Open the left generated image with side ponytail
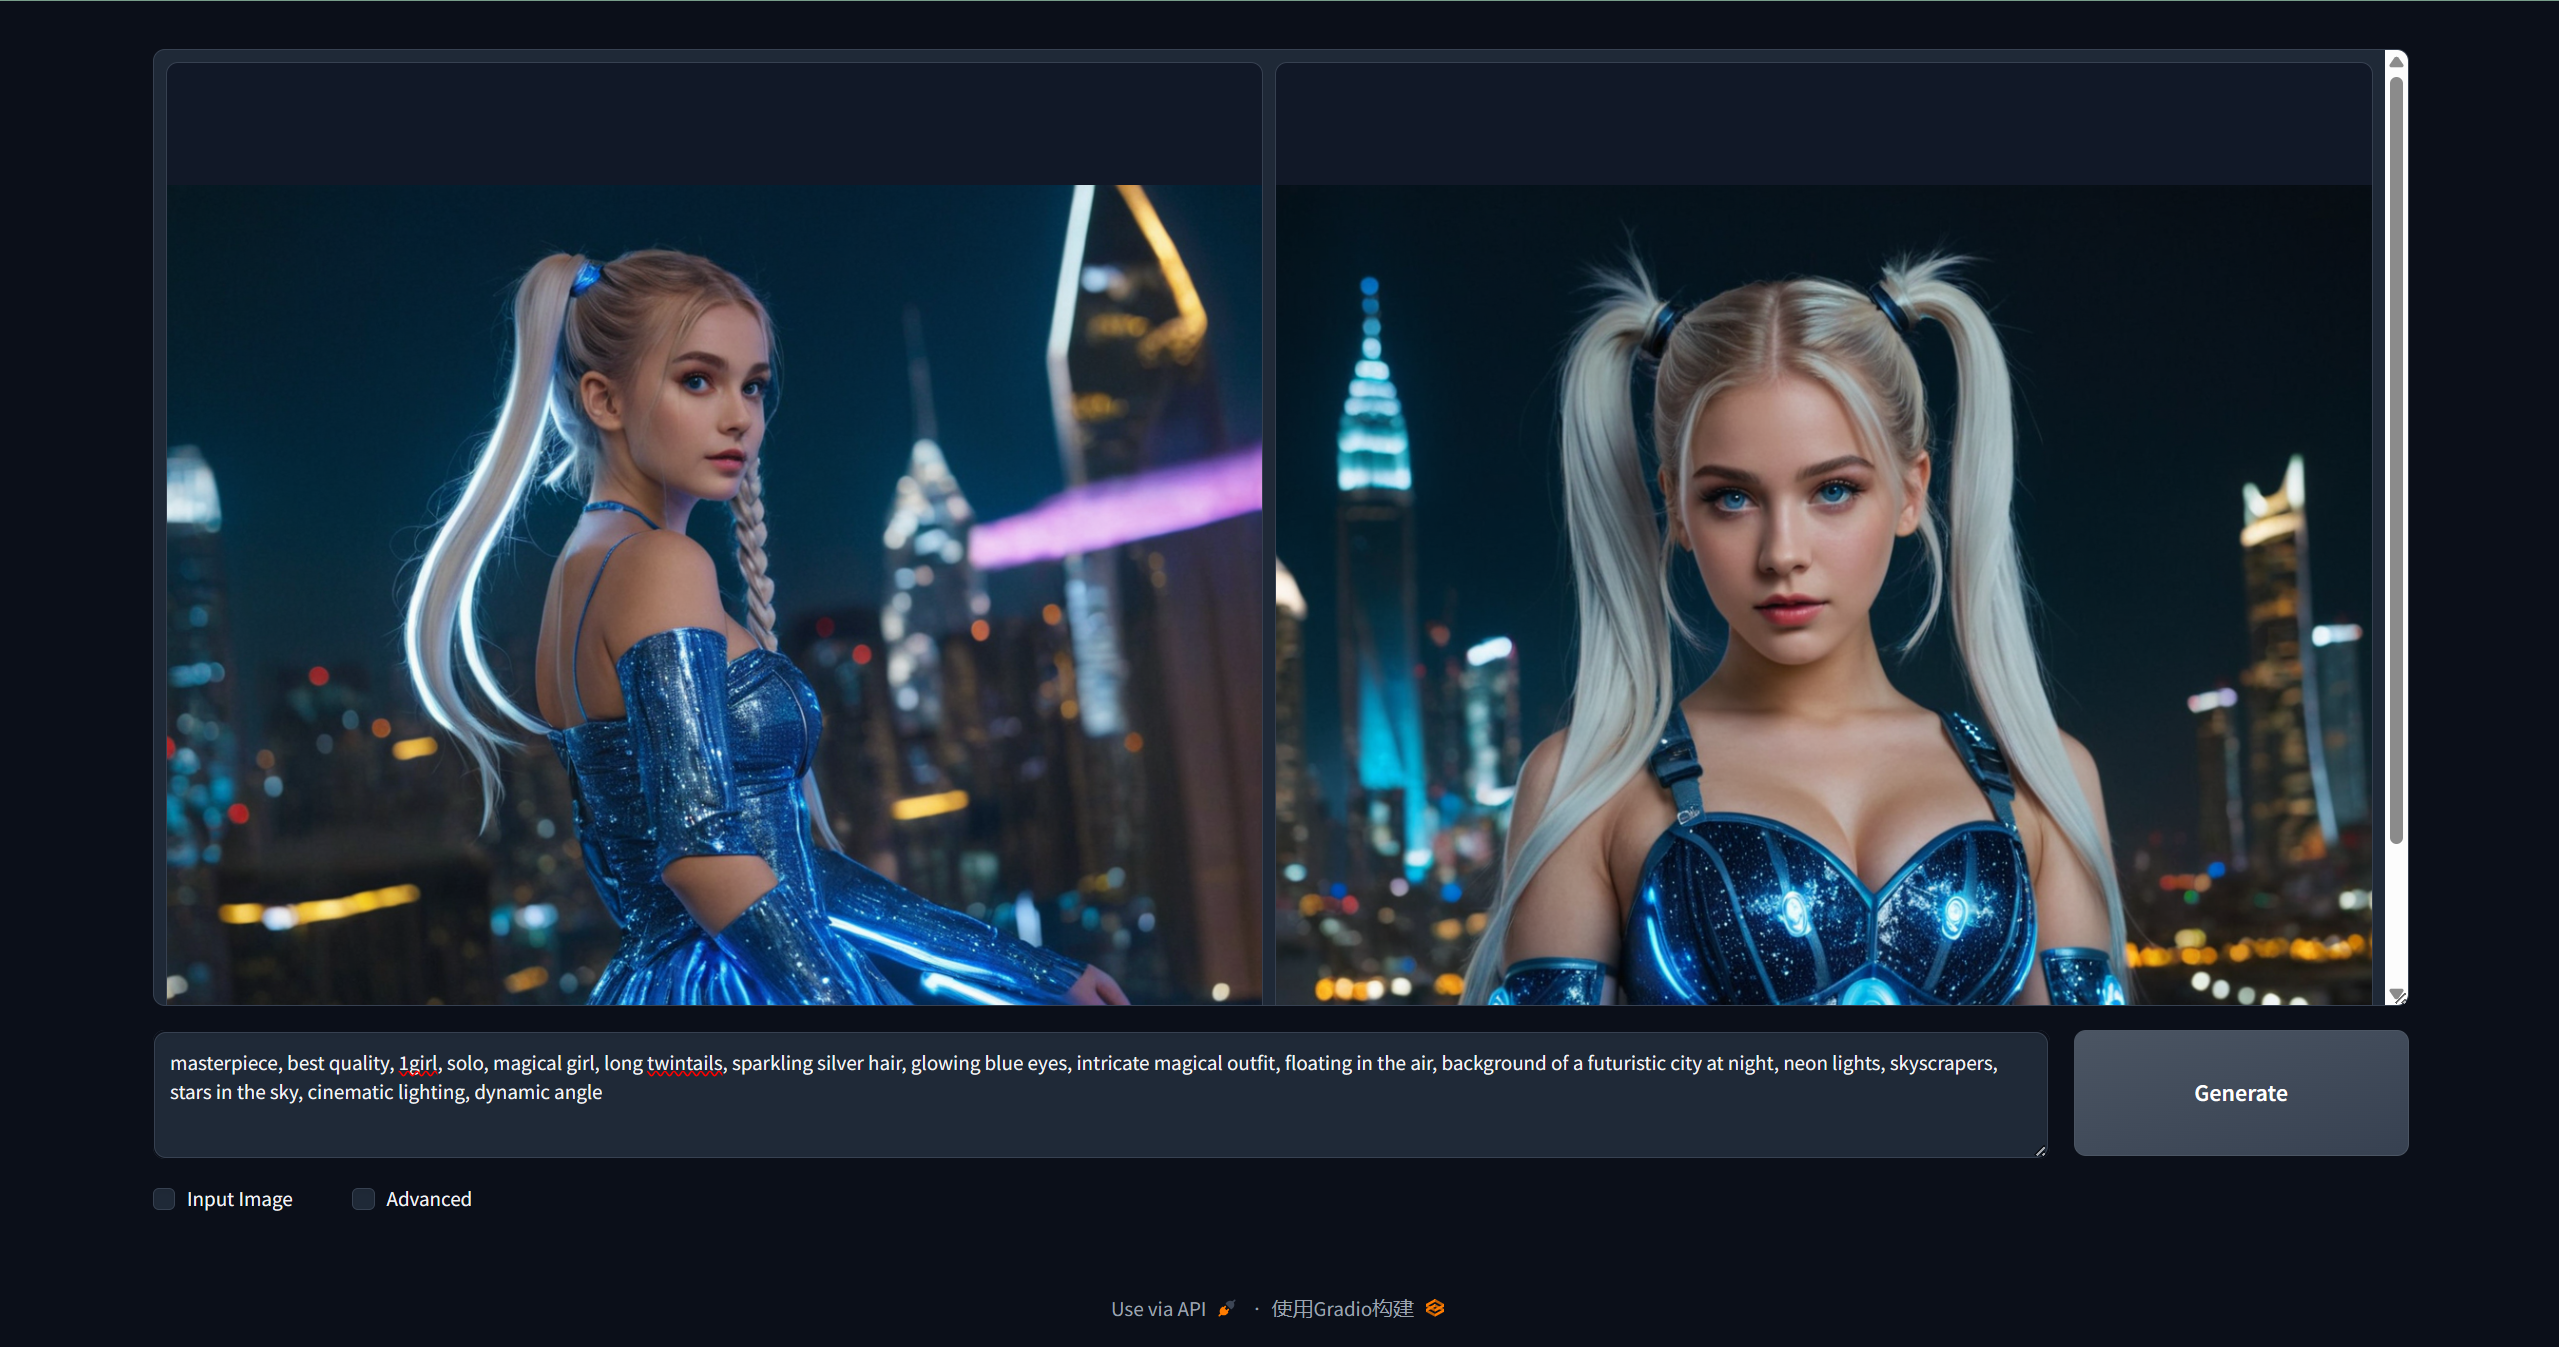Image resolution: width=2559 pixels, height=1347 pixels. click(713, 594)
